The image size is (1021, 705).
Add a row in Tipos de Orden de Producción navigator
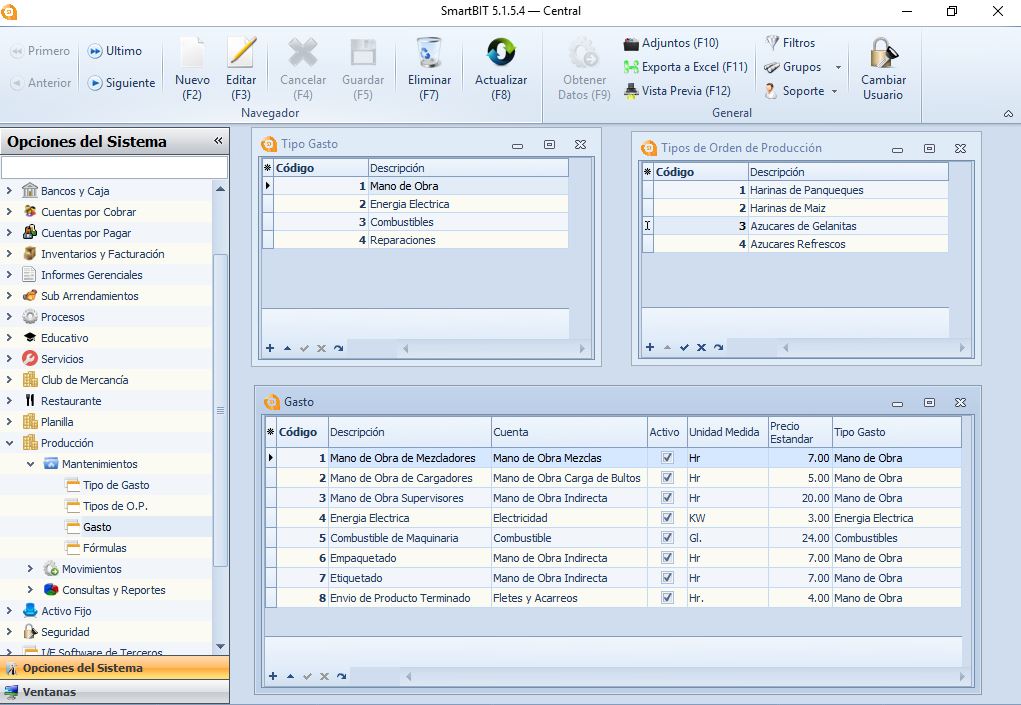click(650, 348)
